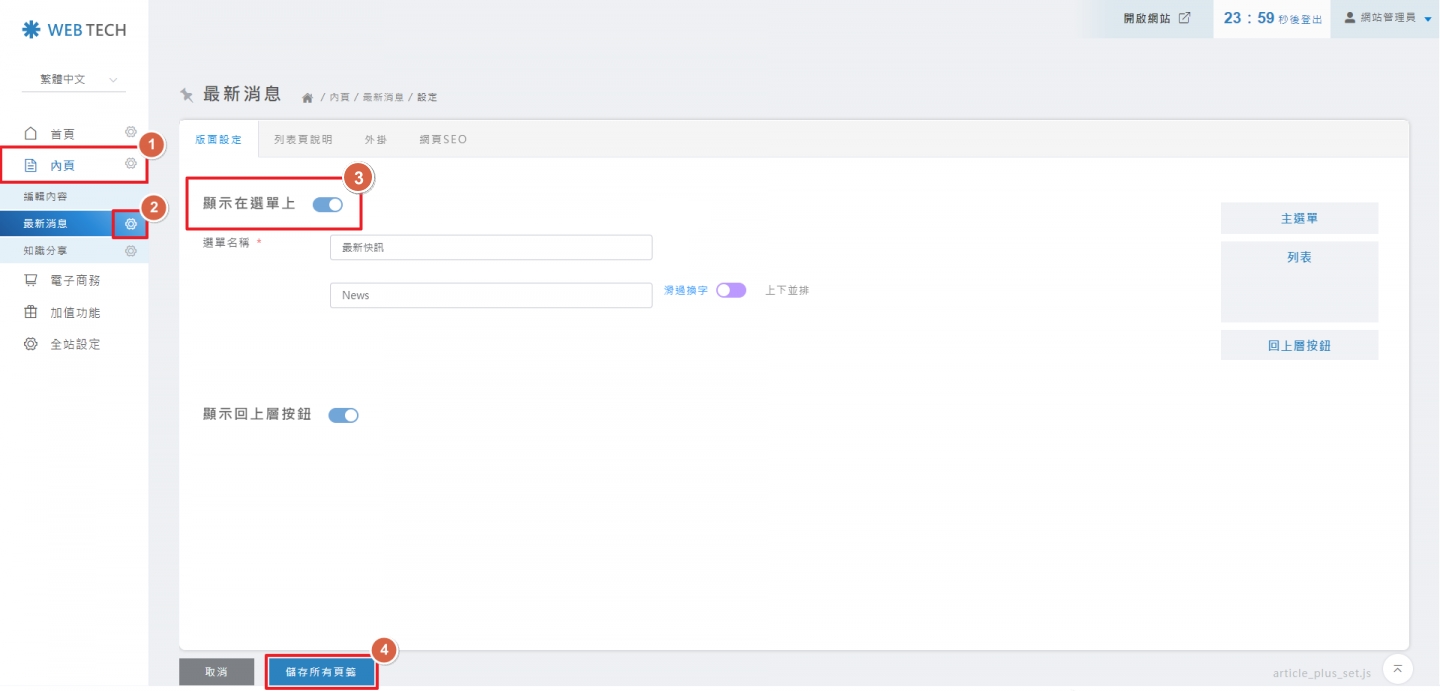Click the pin icon beside page title

coord(187,95)
